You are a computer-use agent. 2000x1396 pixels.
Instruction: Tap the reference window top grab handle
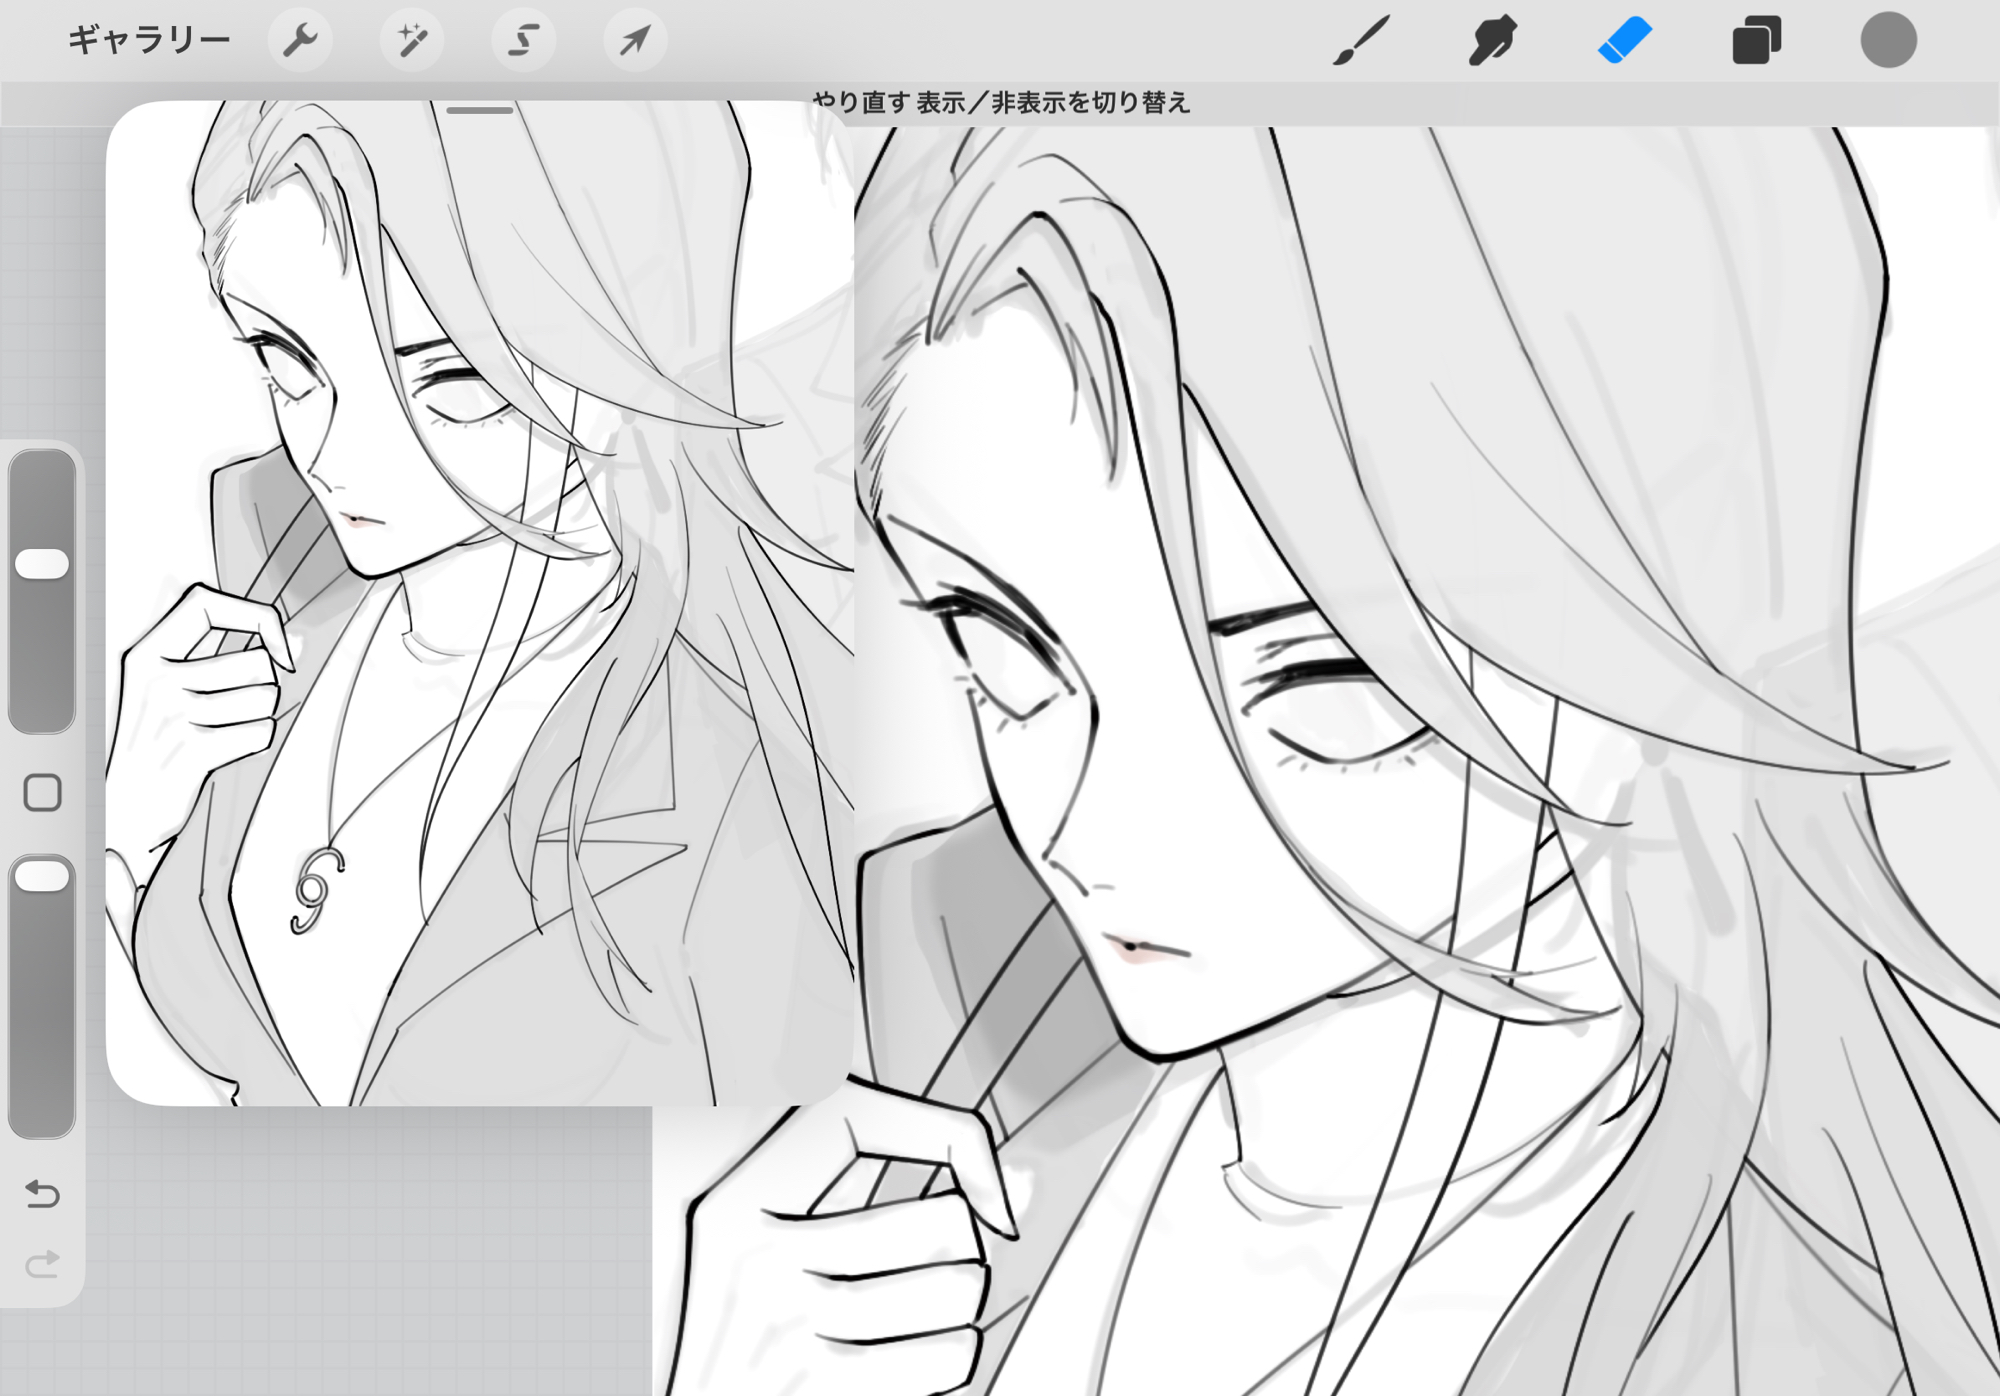pyautogui.click(x=480, y=110)
